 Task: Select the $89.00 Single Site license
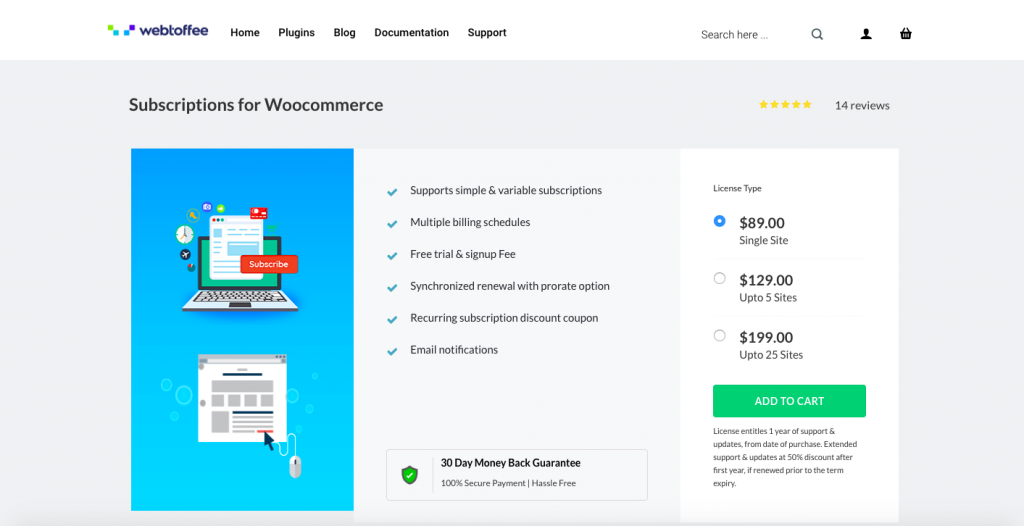pyautogui.click(x=720, y=221)
